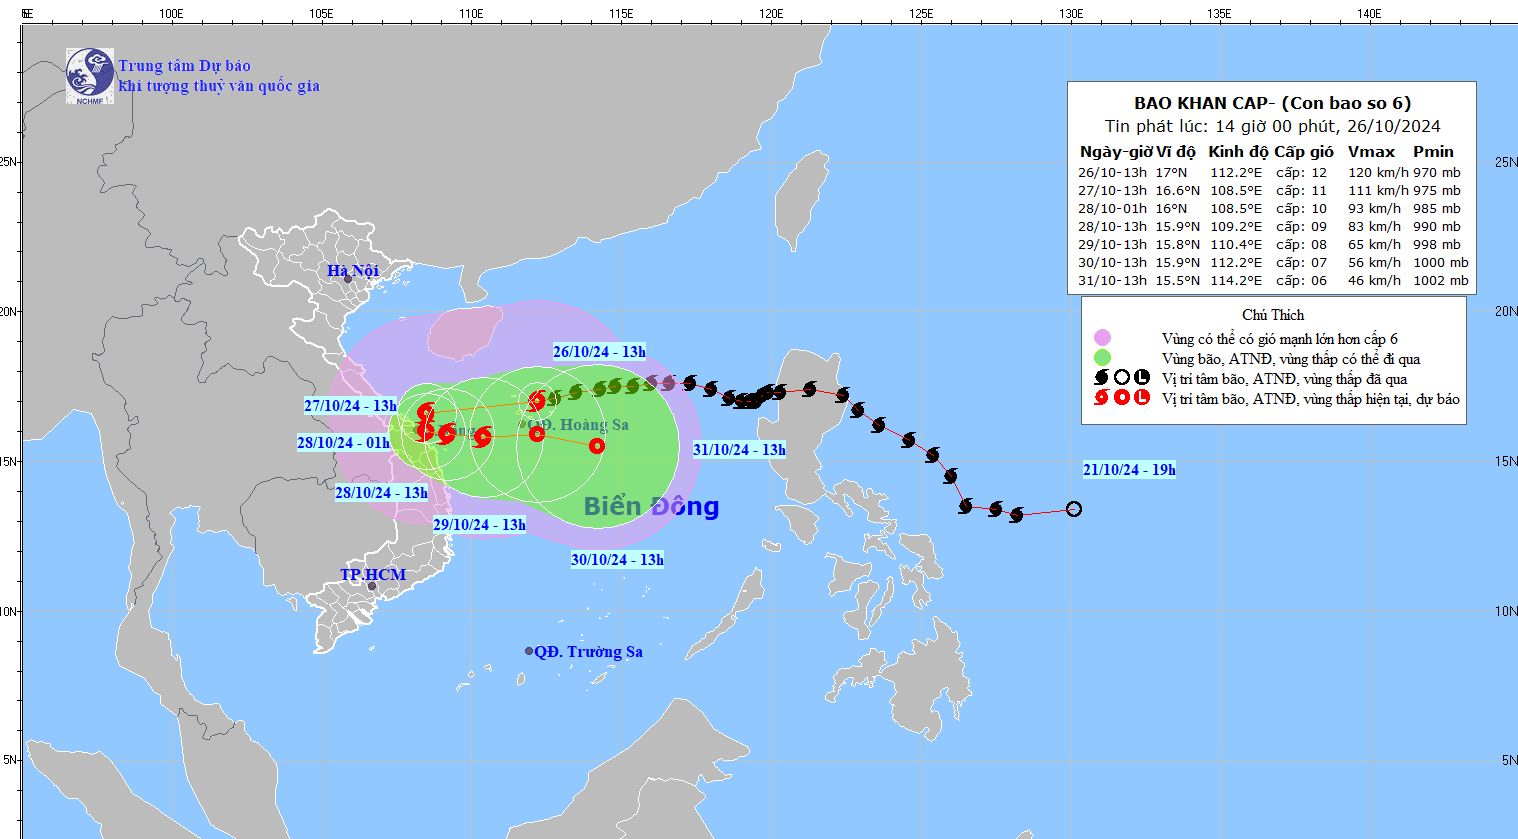Screen dimensions: 1518x839
Task: Click the Hà Nội city dot marker
Action: click(348, 279)
